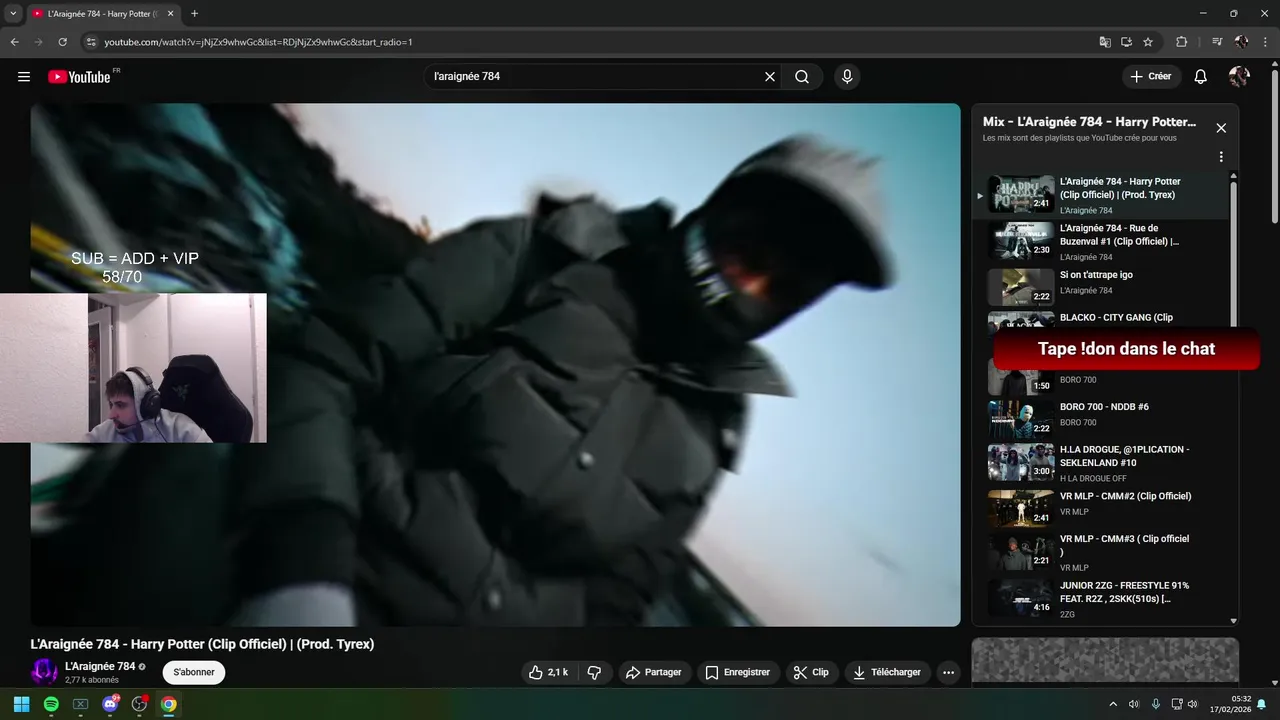Image resolution: width=1280 pixels, height=720 pixels.
Task: Show hidden system tray icons chevron
Action: point(1113,704)
